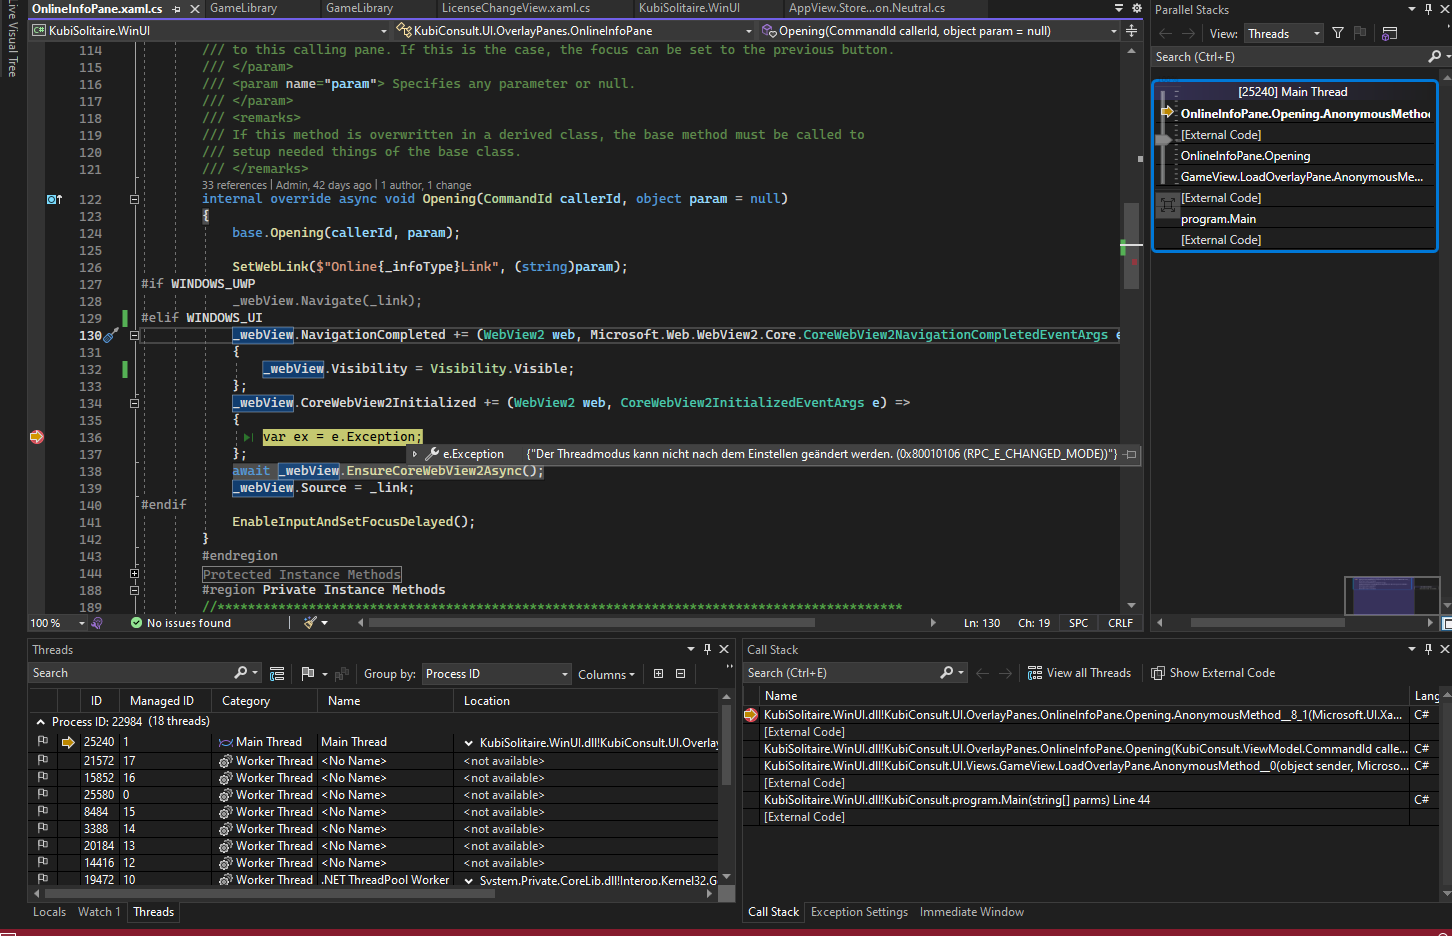This screenshot has width=1452, height=936.
Task: Click the flag threads icon in Threads toolbar
Action: pos(308,674)
